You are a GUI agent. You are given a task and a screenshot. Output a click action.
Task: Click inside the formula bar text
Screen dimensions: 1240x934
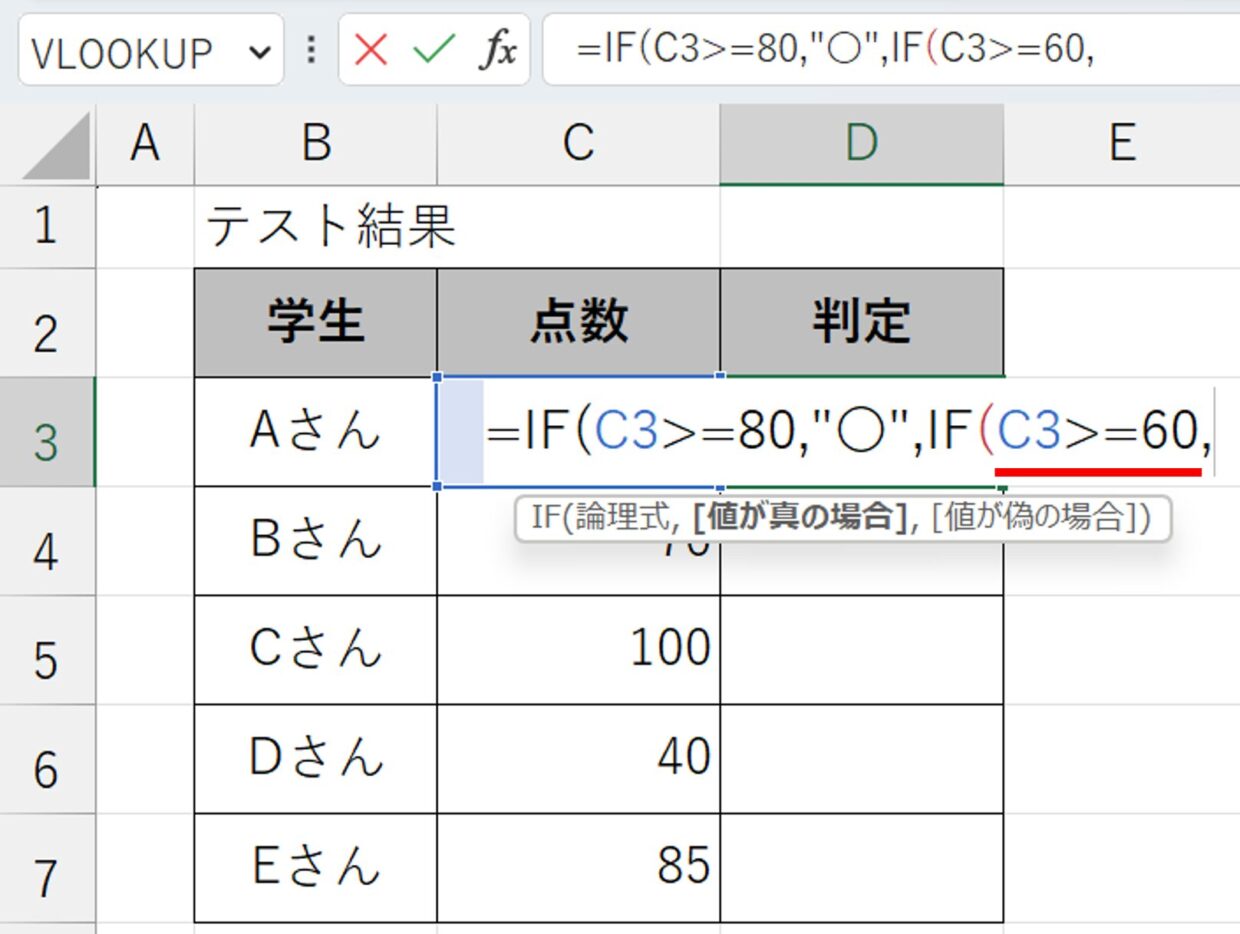coord(835,50)
